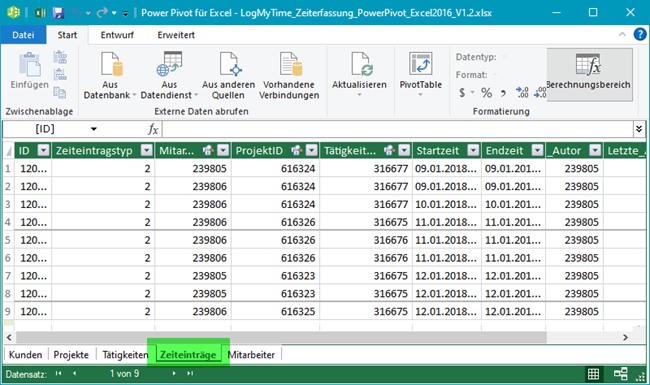Toggle the Berechnungsbereich calculation area
650x385 pixels.
pyautogui.click(x=589, y=75)
